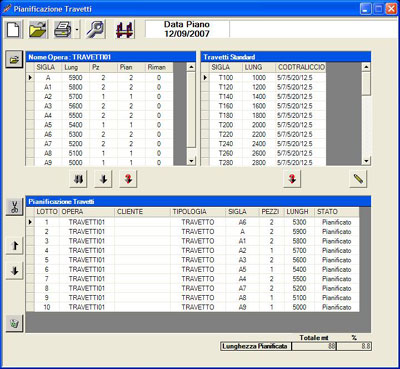This screenshot has width=400, height=369.
Task: Click the recycle bin delete button
Action: pos(14,323)
